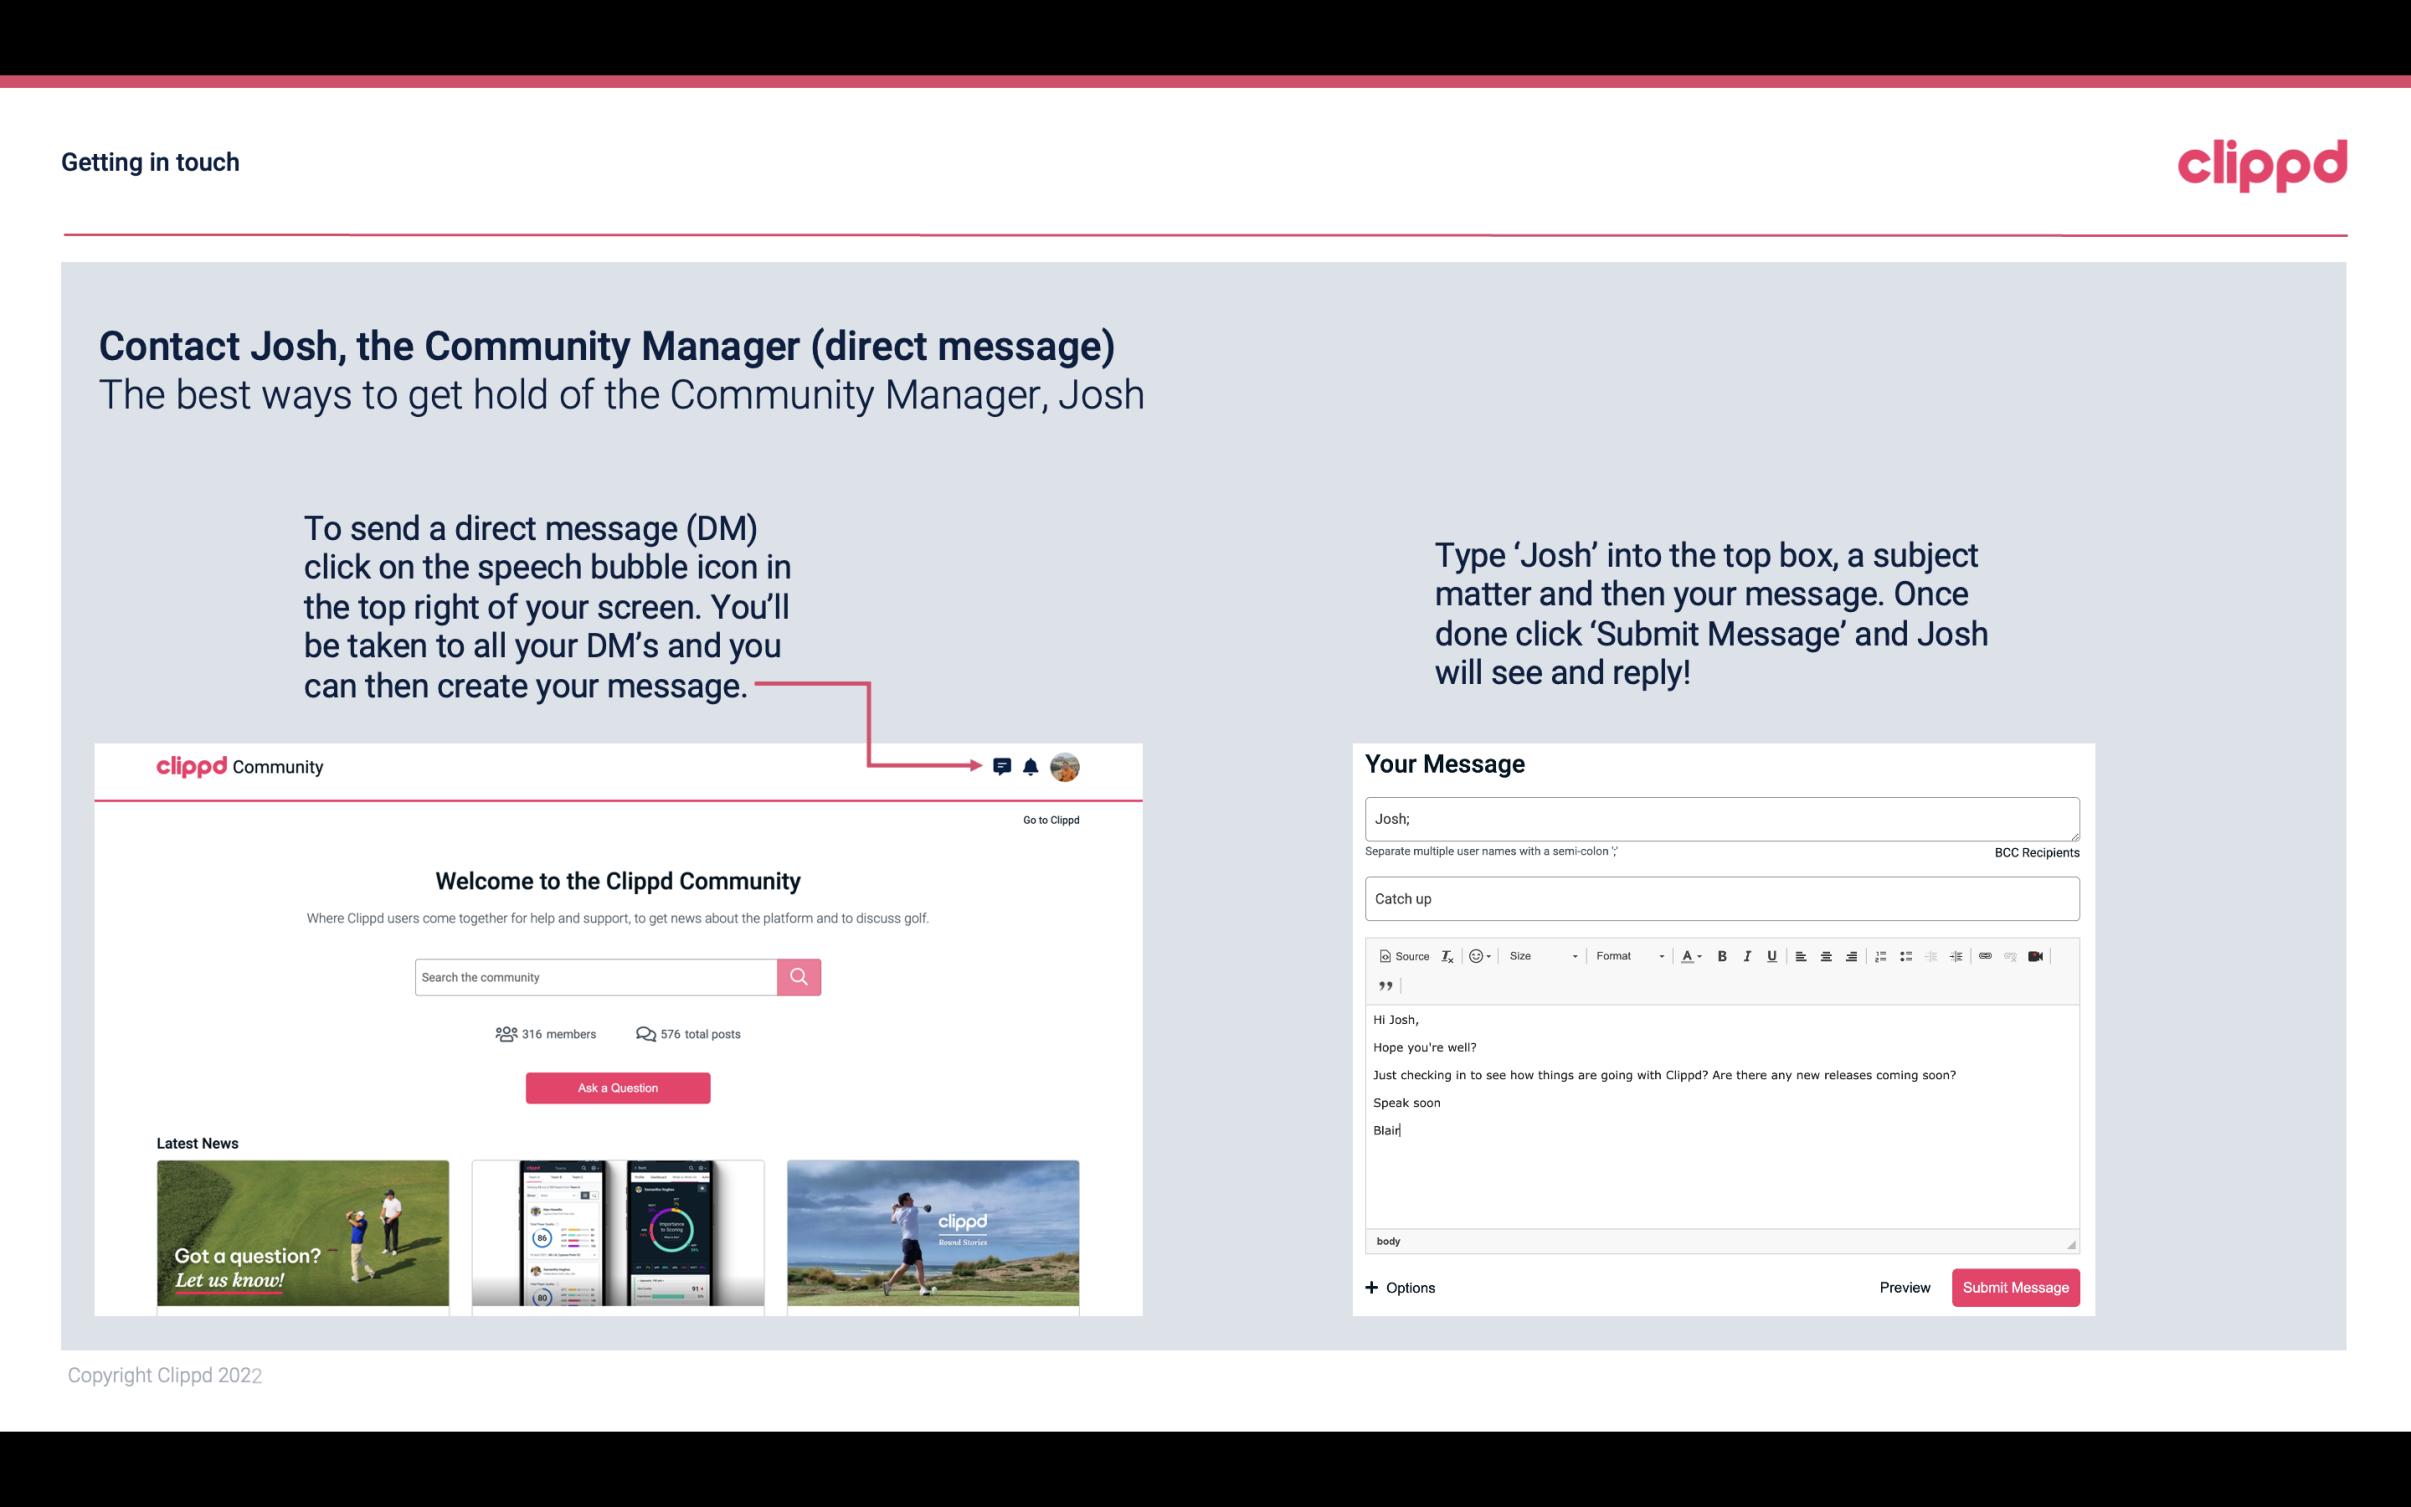Click the Josh recipient input field
The width and height of the screenshot is (2411, 1507).
(1720, 818)
